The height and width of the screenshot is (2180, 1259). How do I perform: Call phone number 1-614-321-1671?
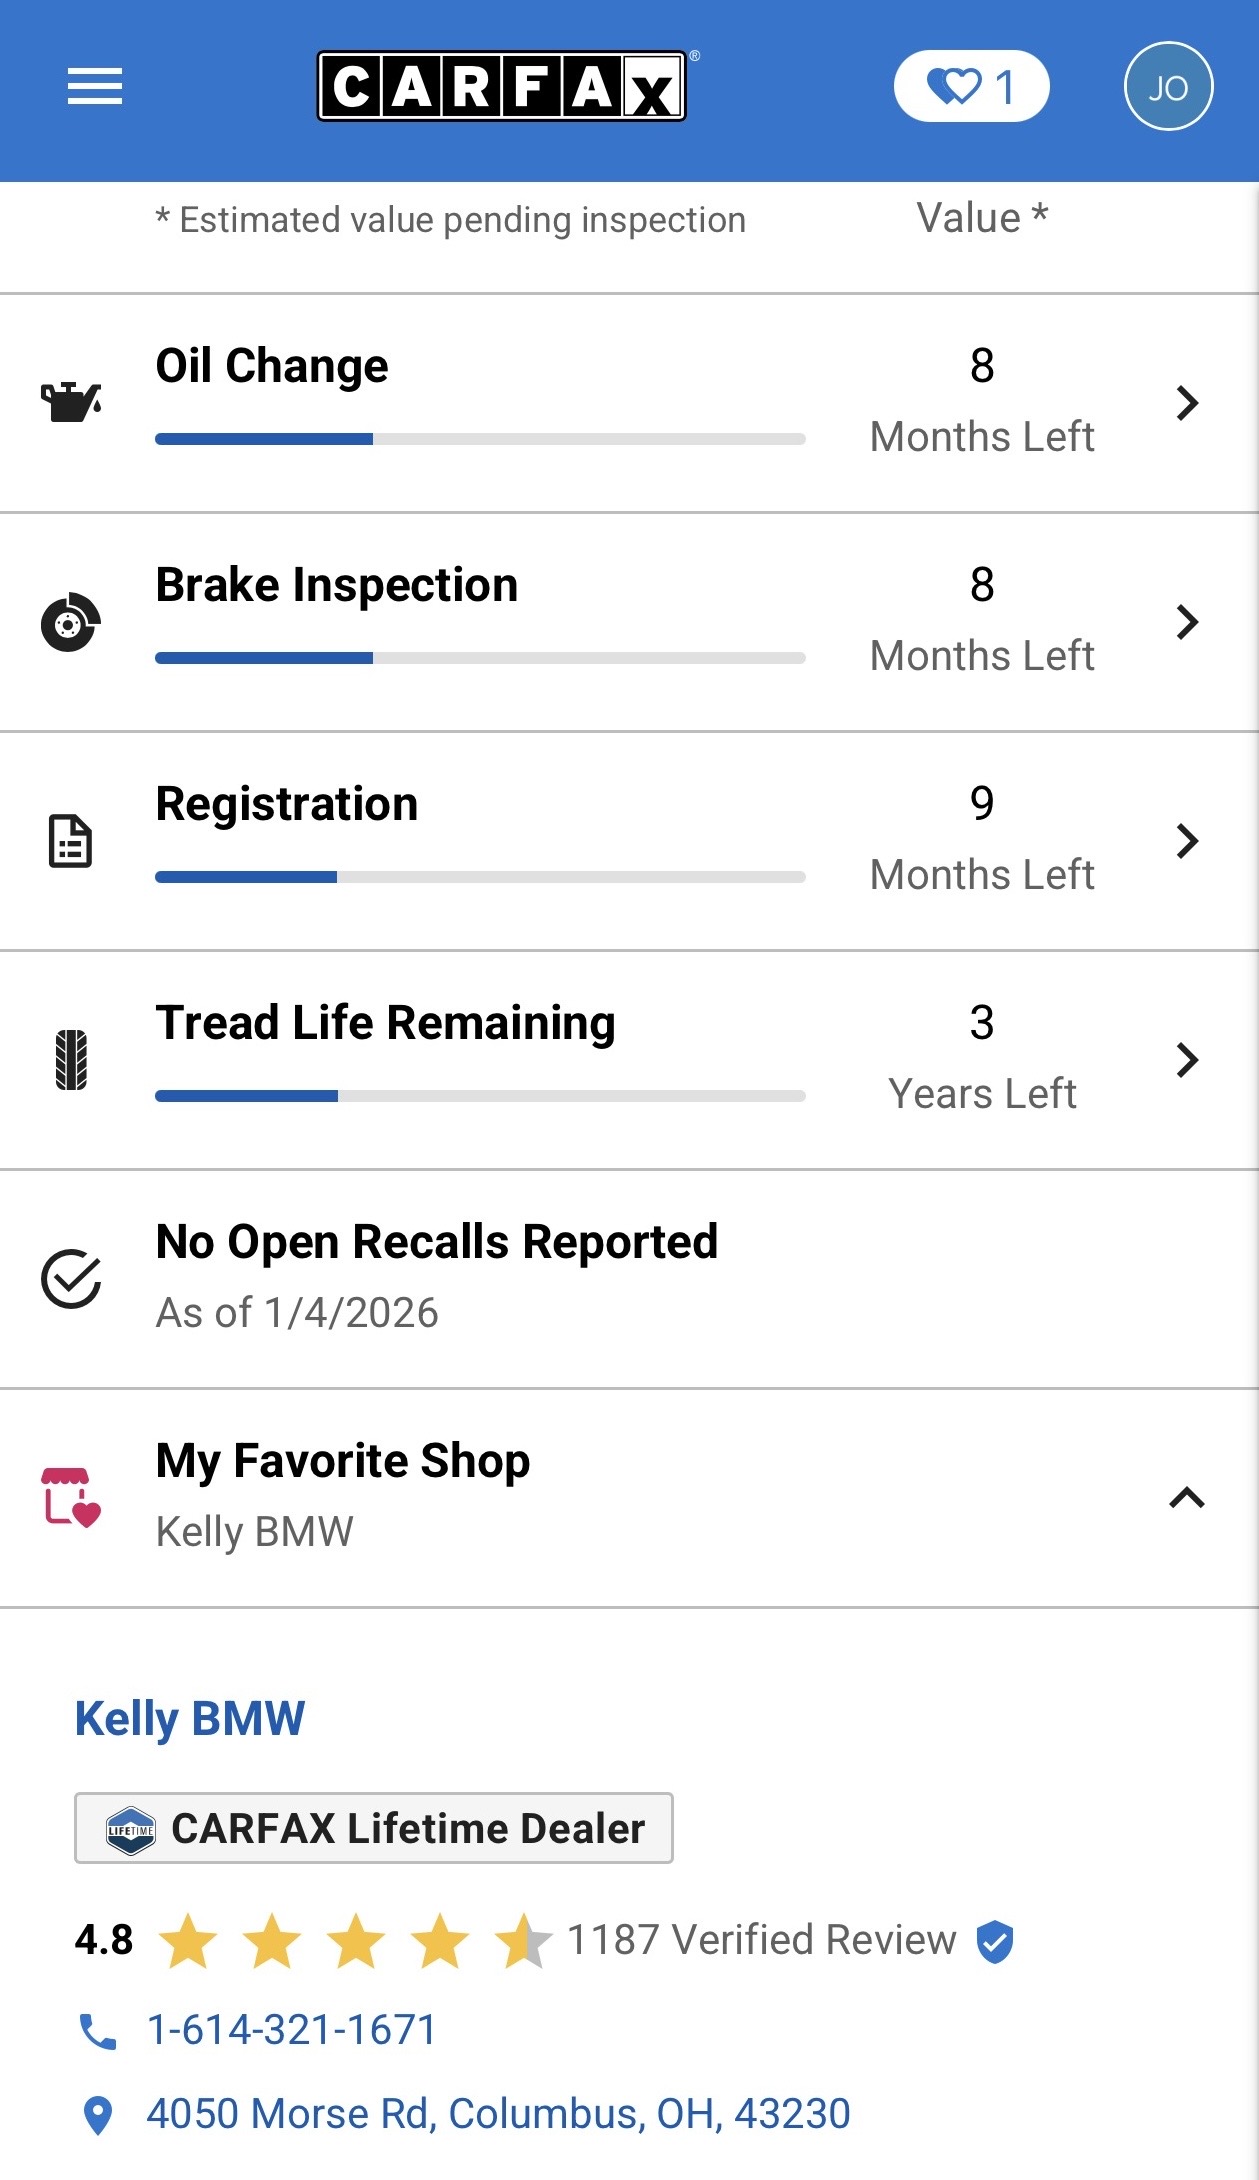292,2030
